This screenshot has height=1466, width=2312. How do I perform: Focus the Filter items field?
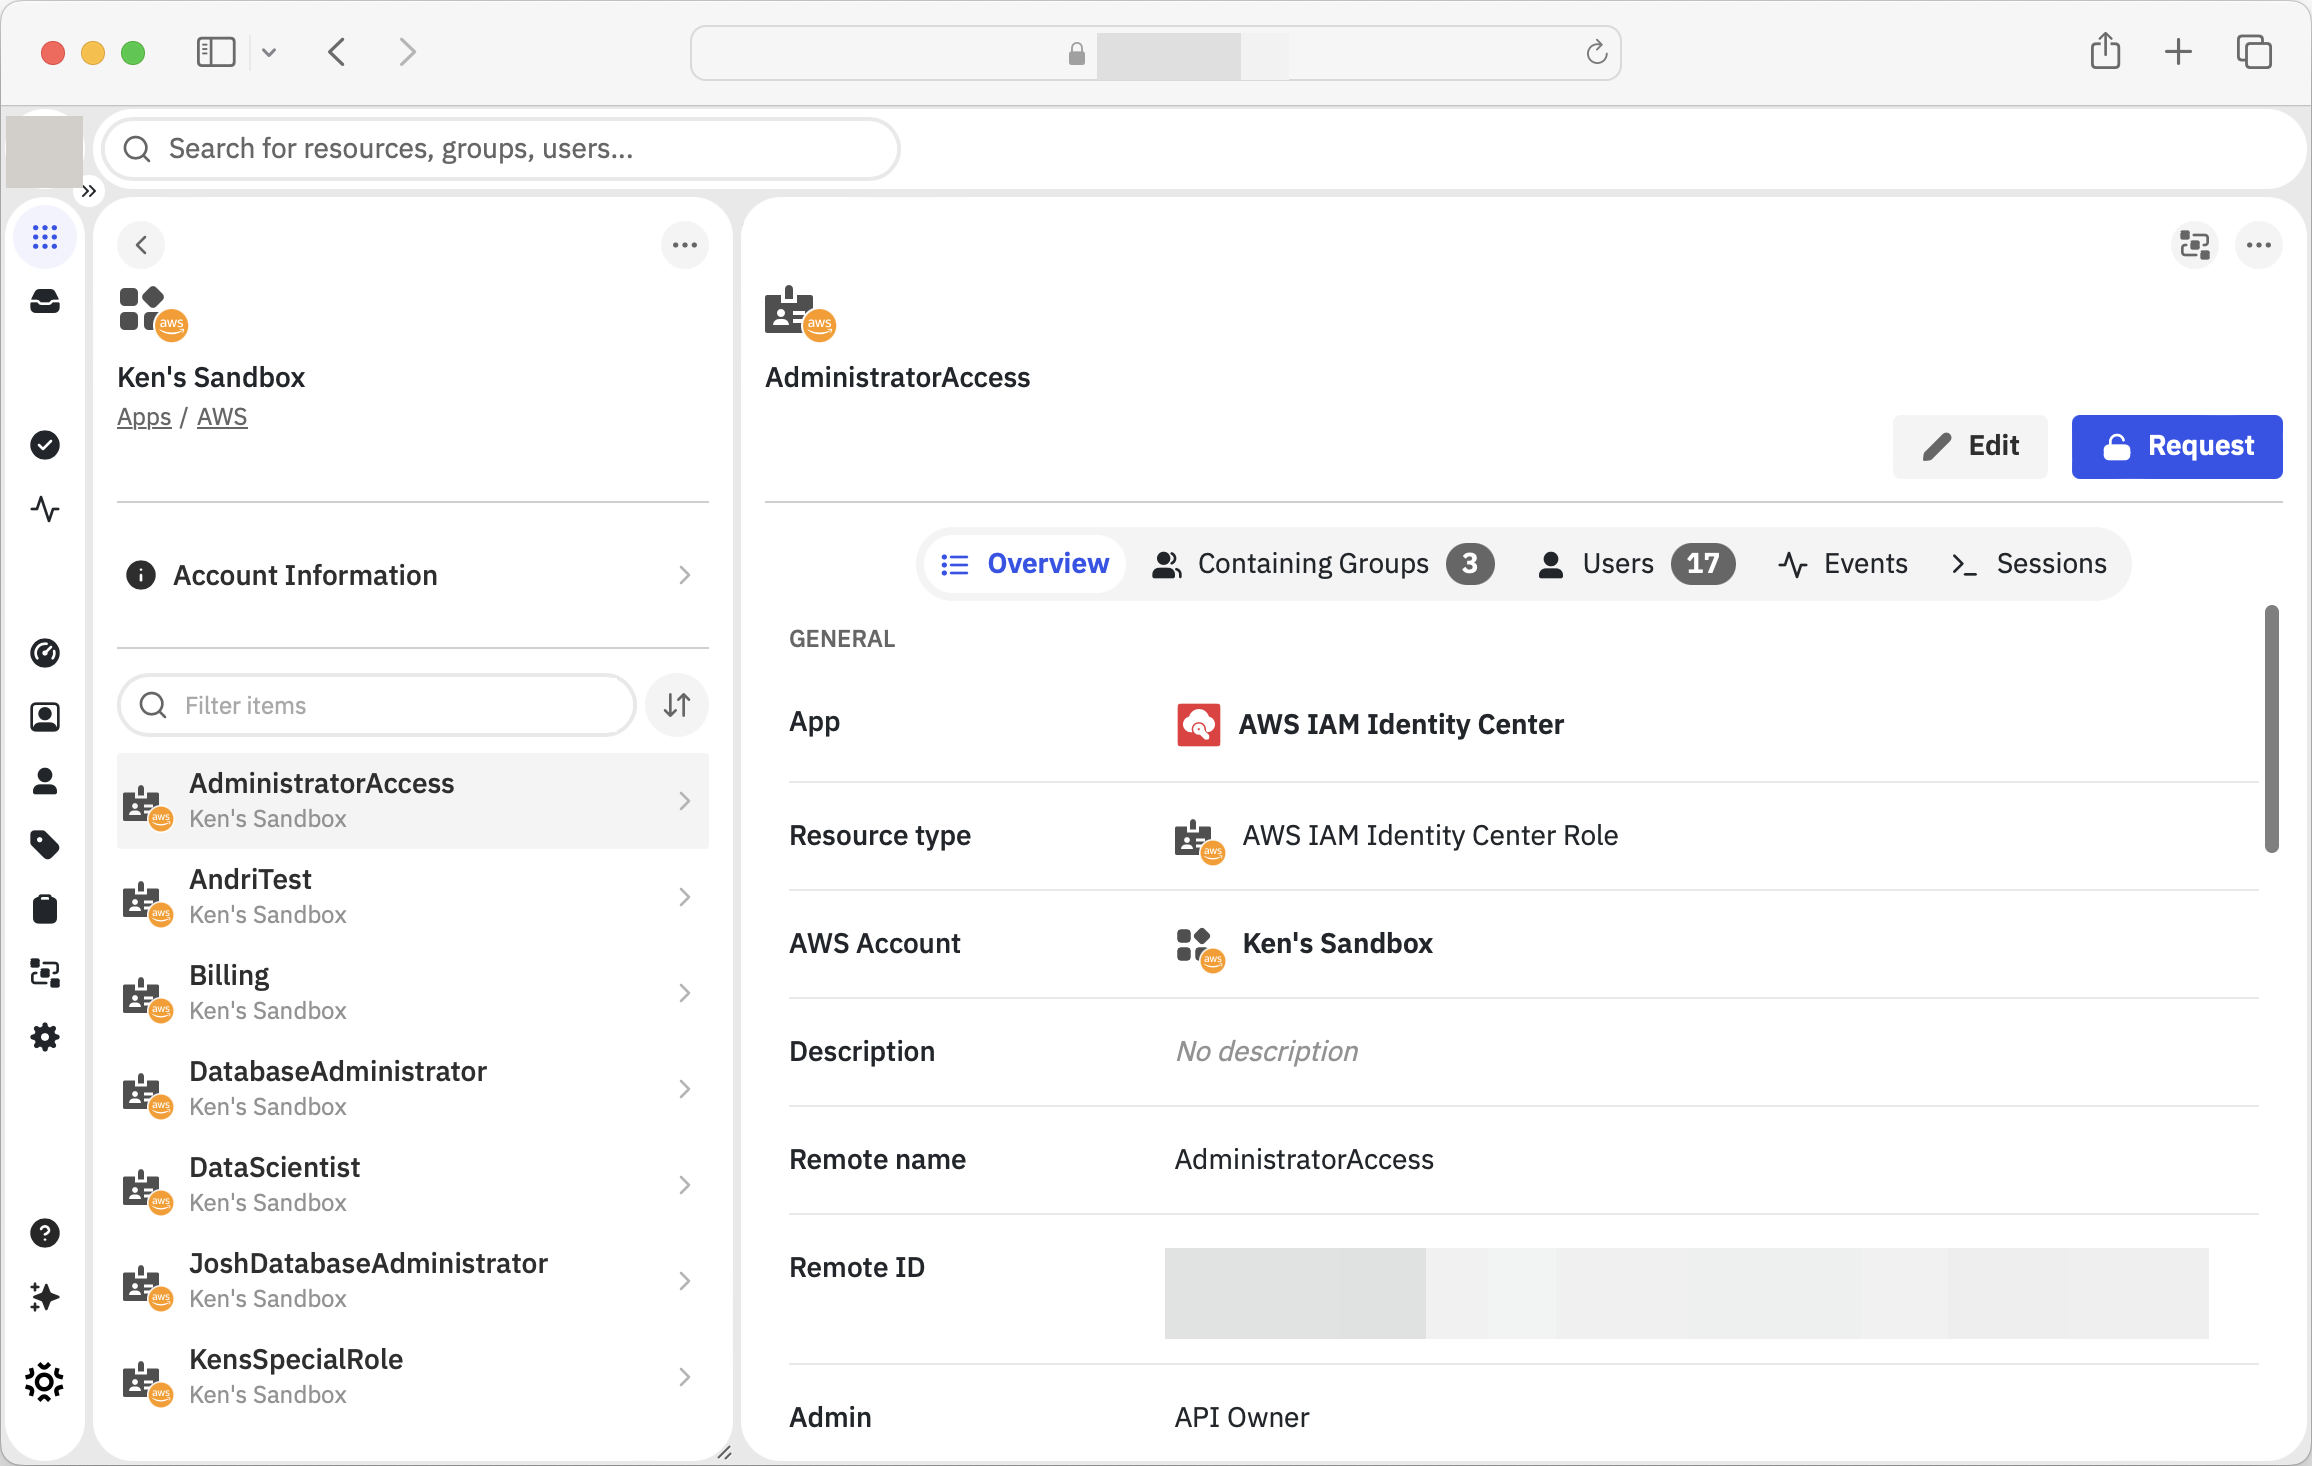coord(377,705)
